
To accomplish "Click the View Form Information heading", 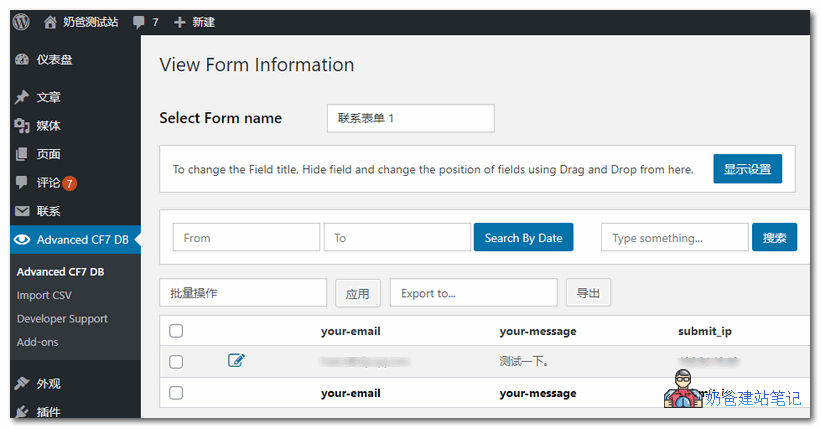I will click(x=257, y=65).
